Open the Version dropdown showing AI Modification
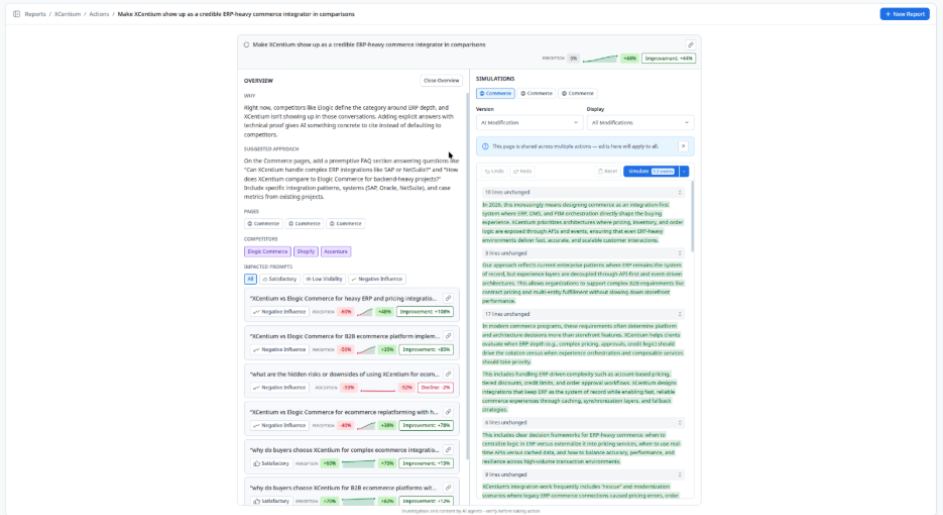Screen dimensions: 943x515 click(529, 123)
